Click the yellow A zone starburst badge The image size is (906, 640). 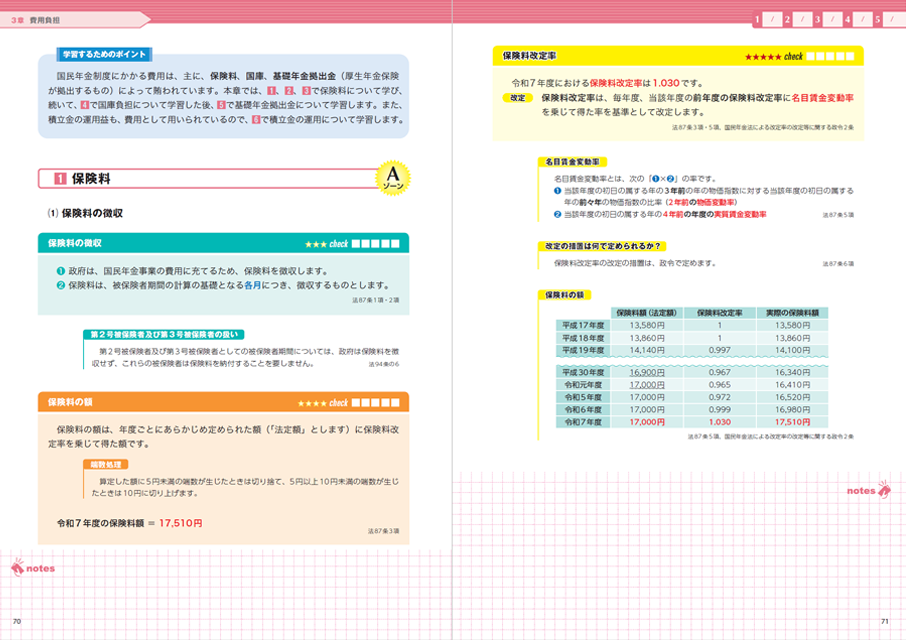391,179
